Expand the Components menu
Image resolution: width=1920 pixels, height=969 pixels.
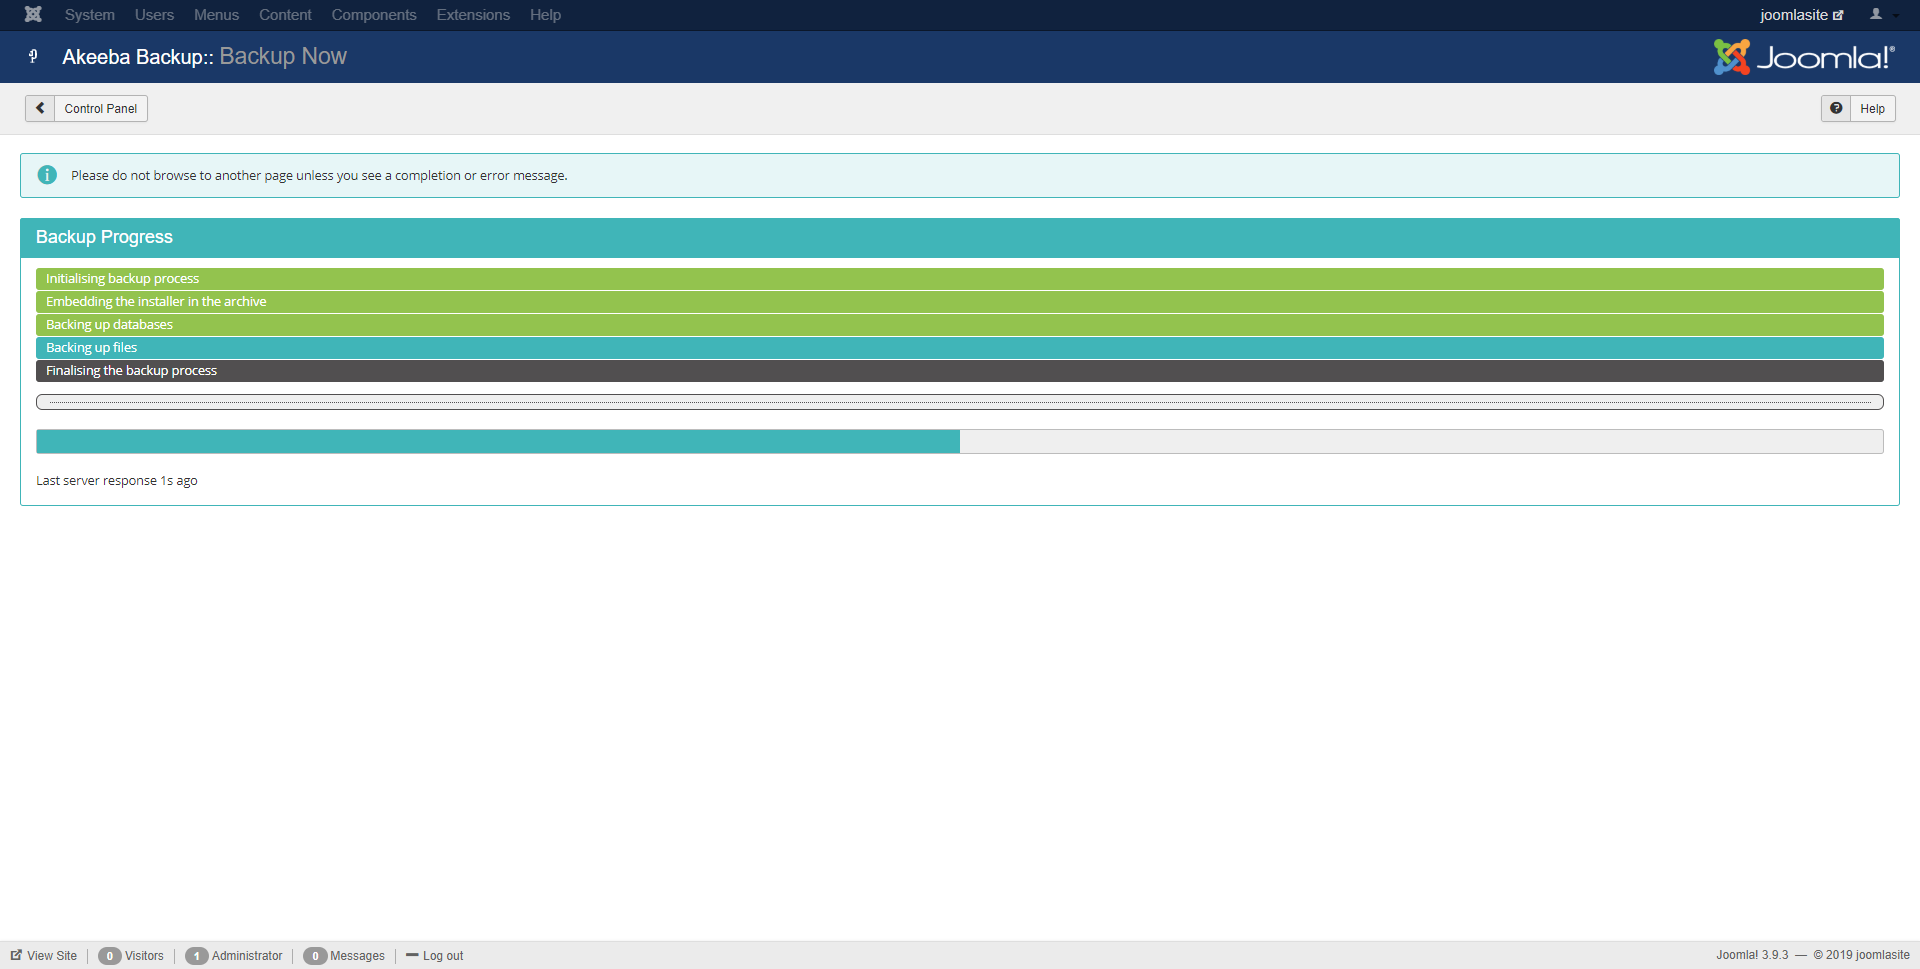pos(373,15)
